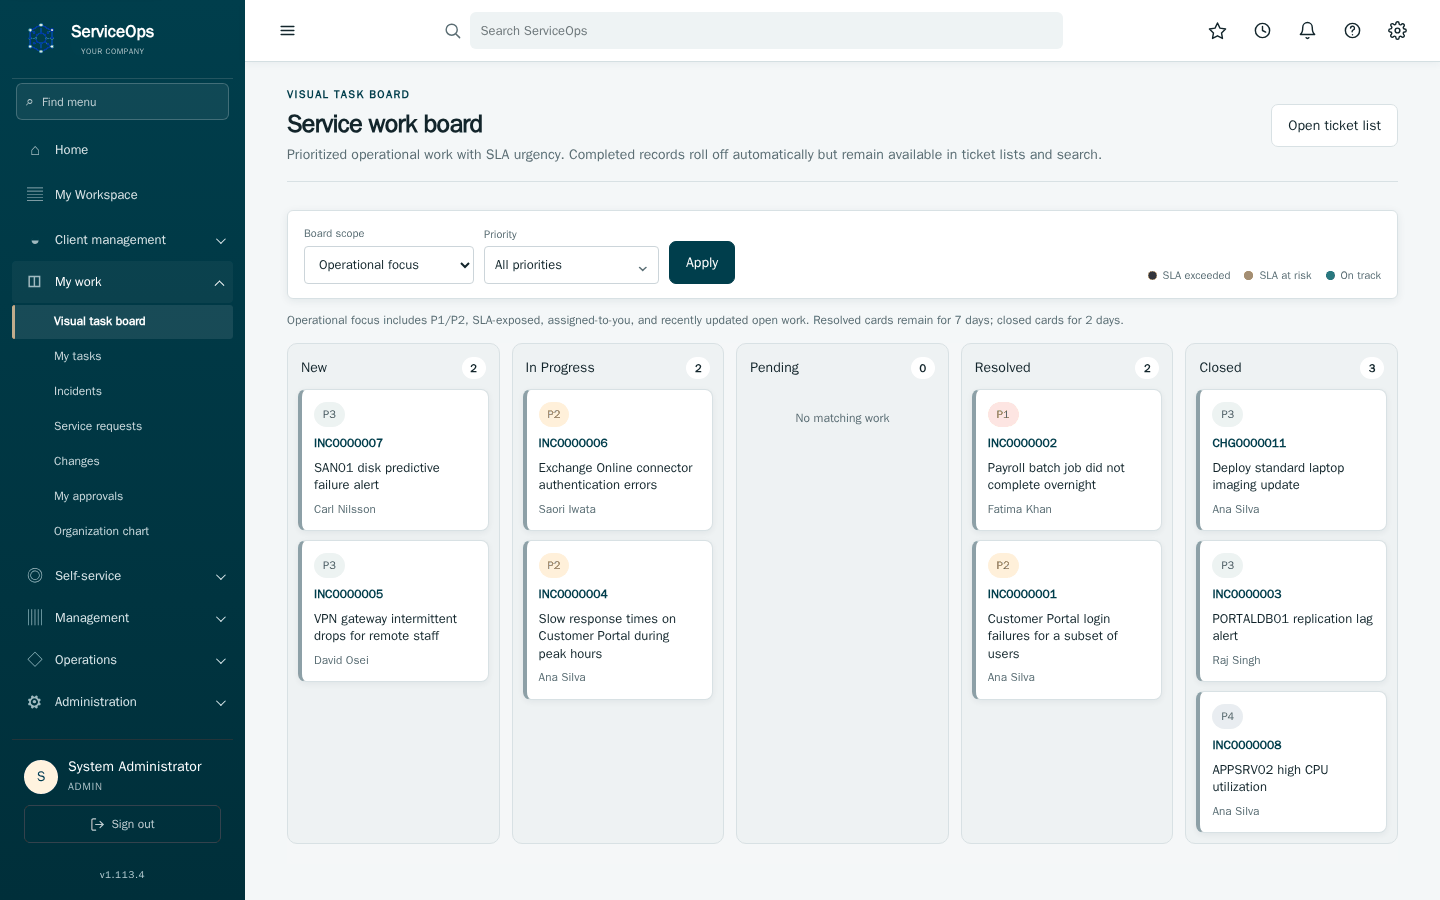Click the My work board icon
This screenshot has height=900, width=1440.
point(35,282)
